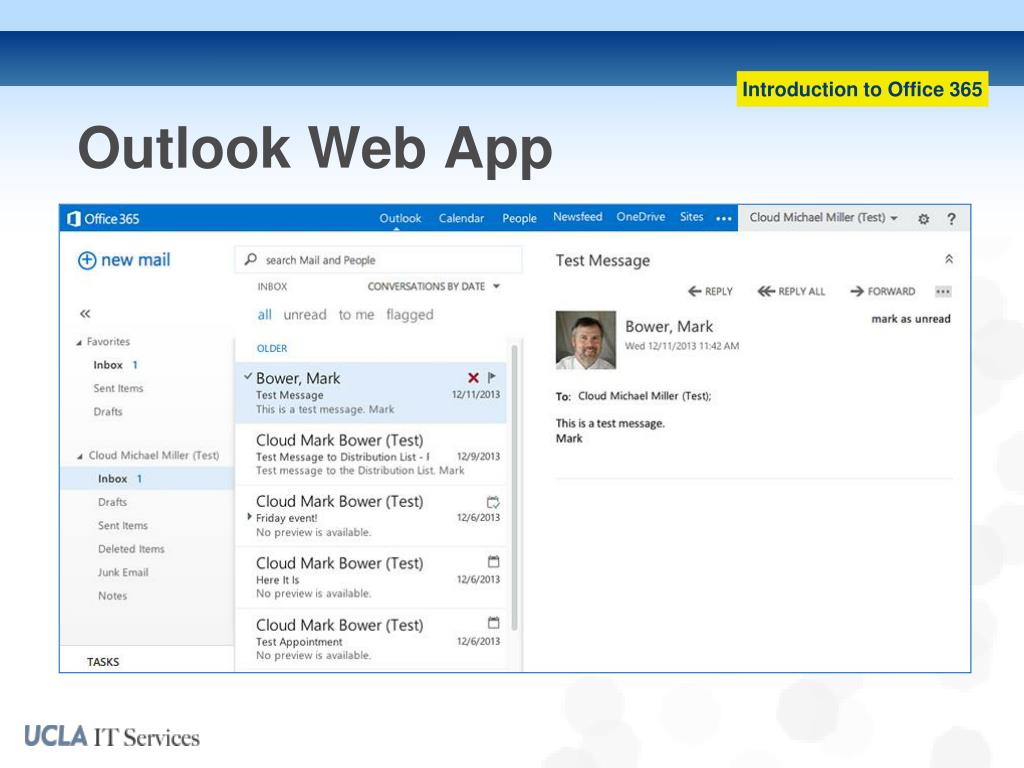Image resolution: width=1024 pixels, height=768 pixels.
Task: Open the Junk Email folder
Action: point(123,573)
